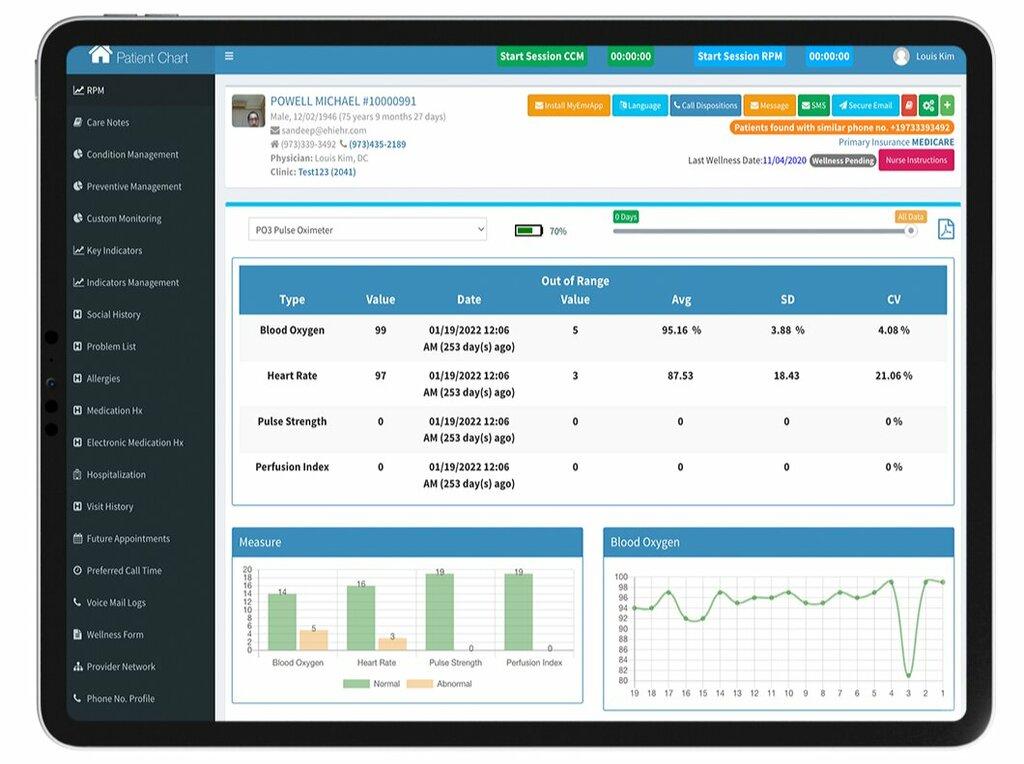Viewport: 1024px width, 764px height.
Task: Export the patient chart as PDF
Action: (945, 229)
